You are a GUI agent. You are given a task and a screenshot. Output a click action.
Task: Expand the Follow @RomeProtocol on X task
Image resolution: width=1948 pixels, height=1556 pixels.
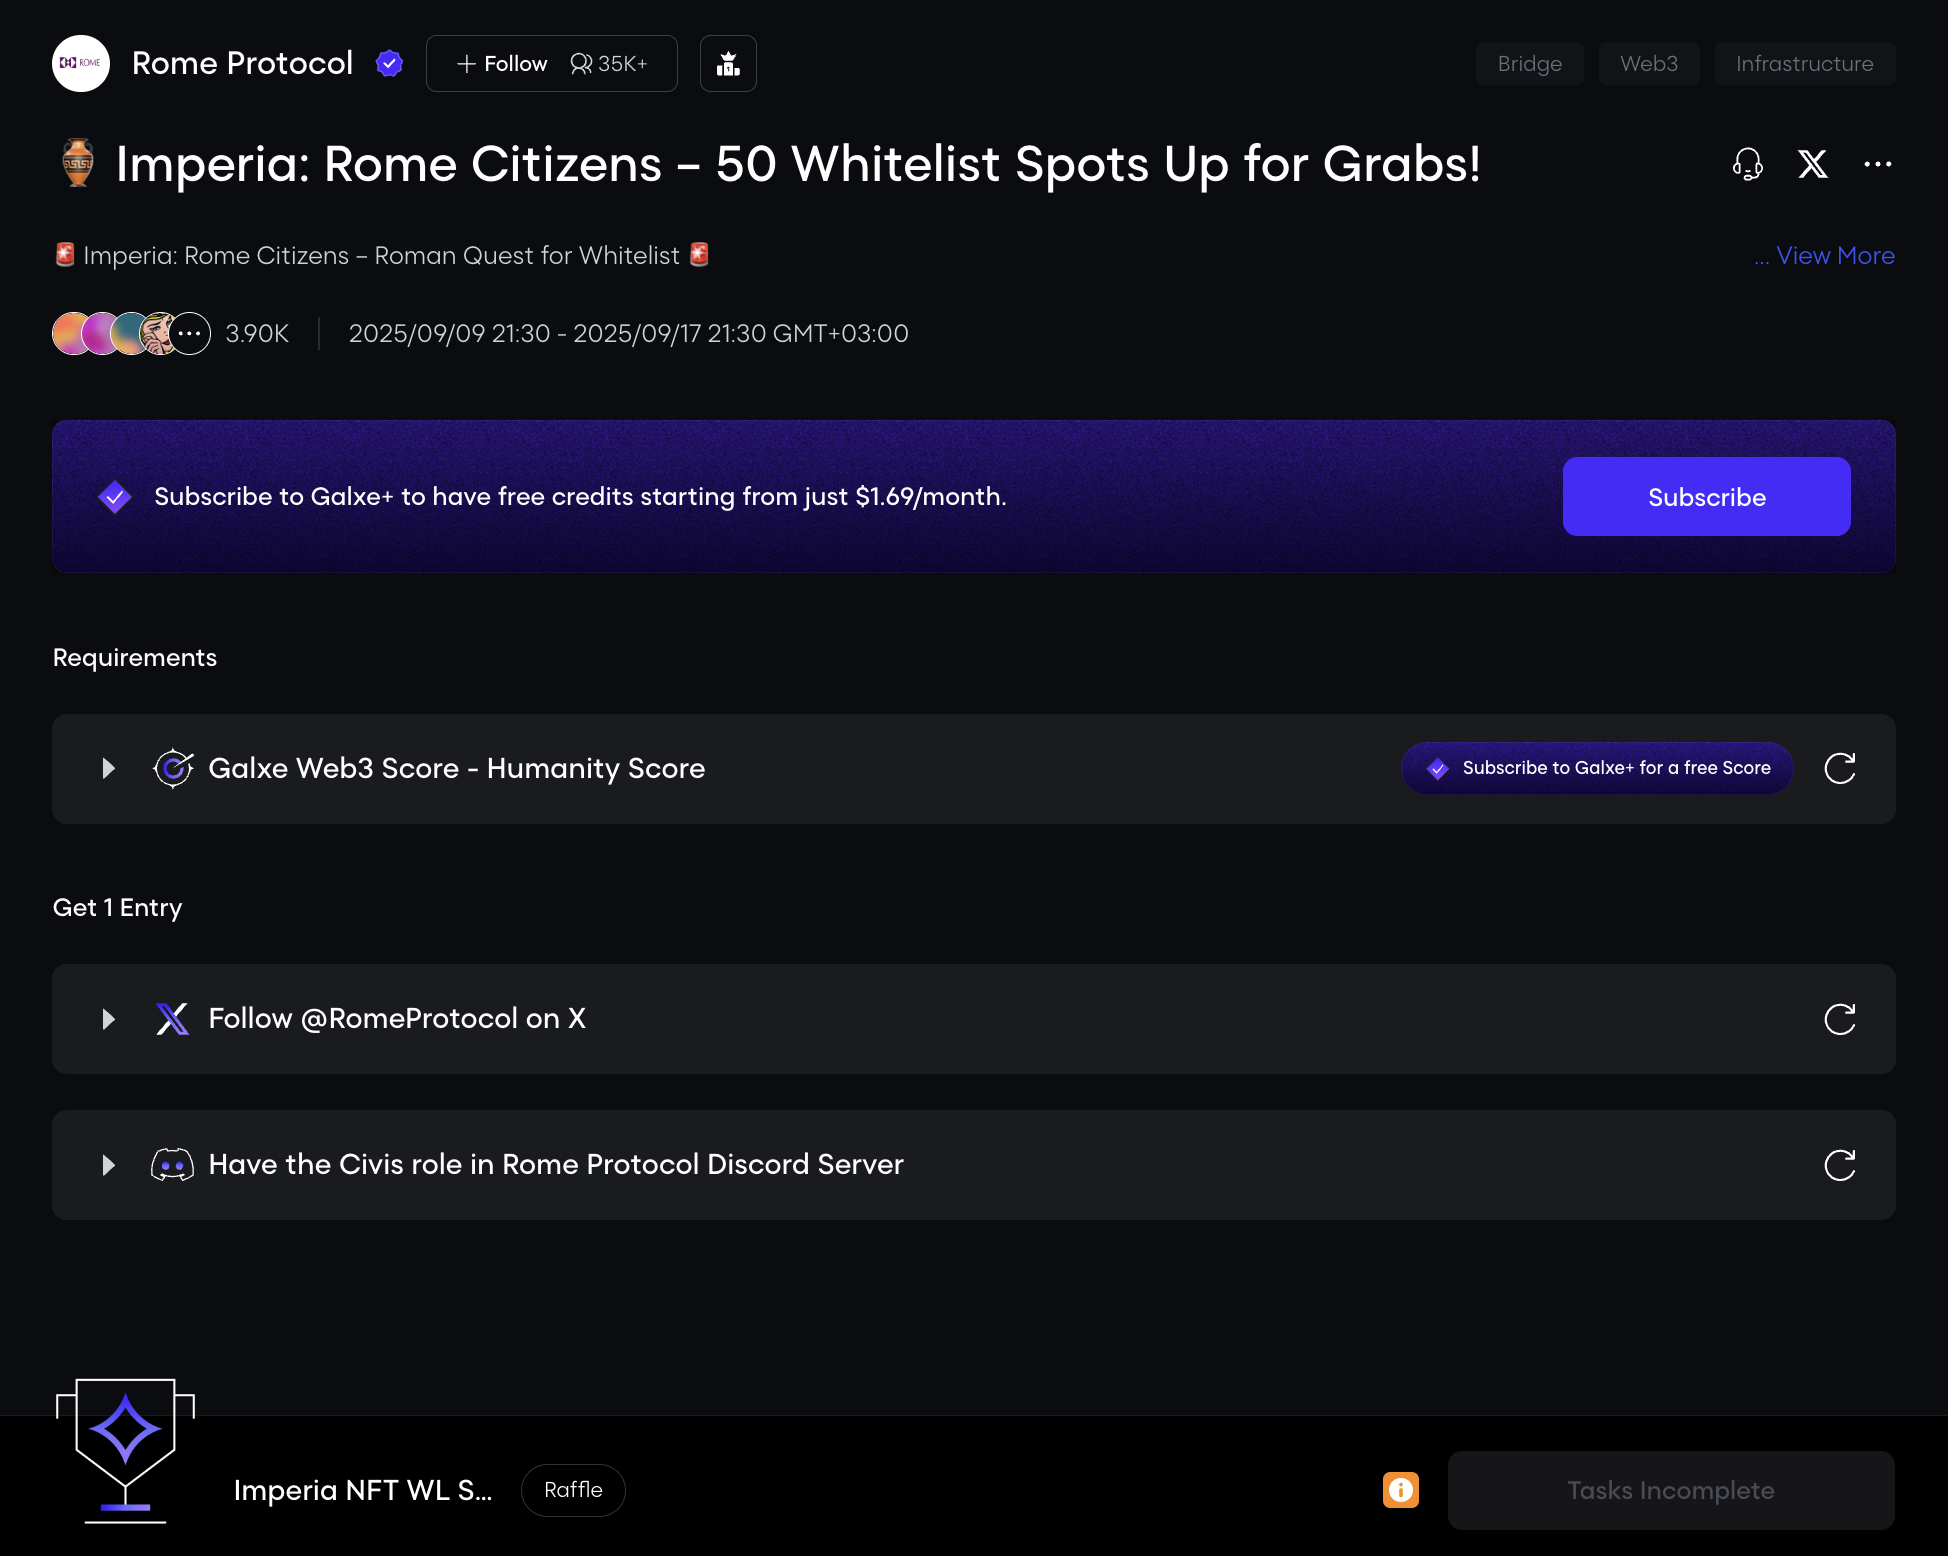pos(109,1019)
